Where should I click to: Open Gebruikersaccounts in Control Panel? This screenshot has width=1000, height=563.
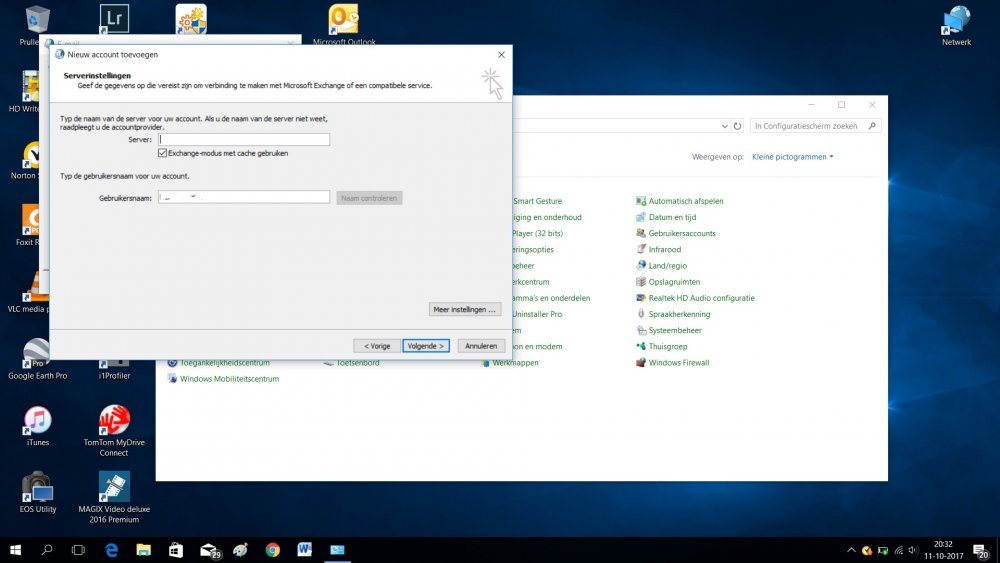coord(681,233)
